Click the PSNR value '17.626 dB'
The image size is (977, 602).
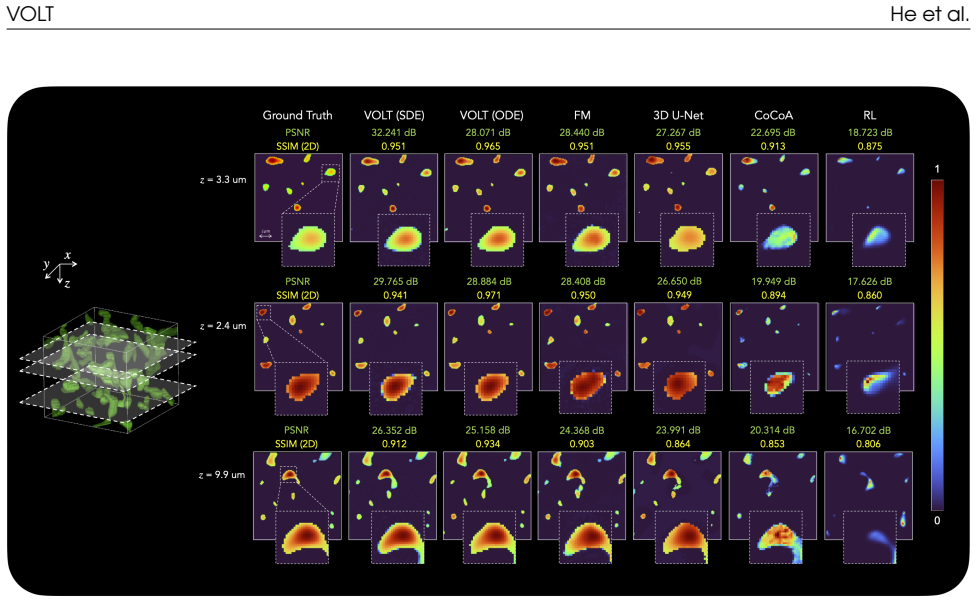[870, 281]
